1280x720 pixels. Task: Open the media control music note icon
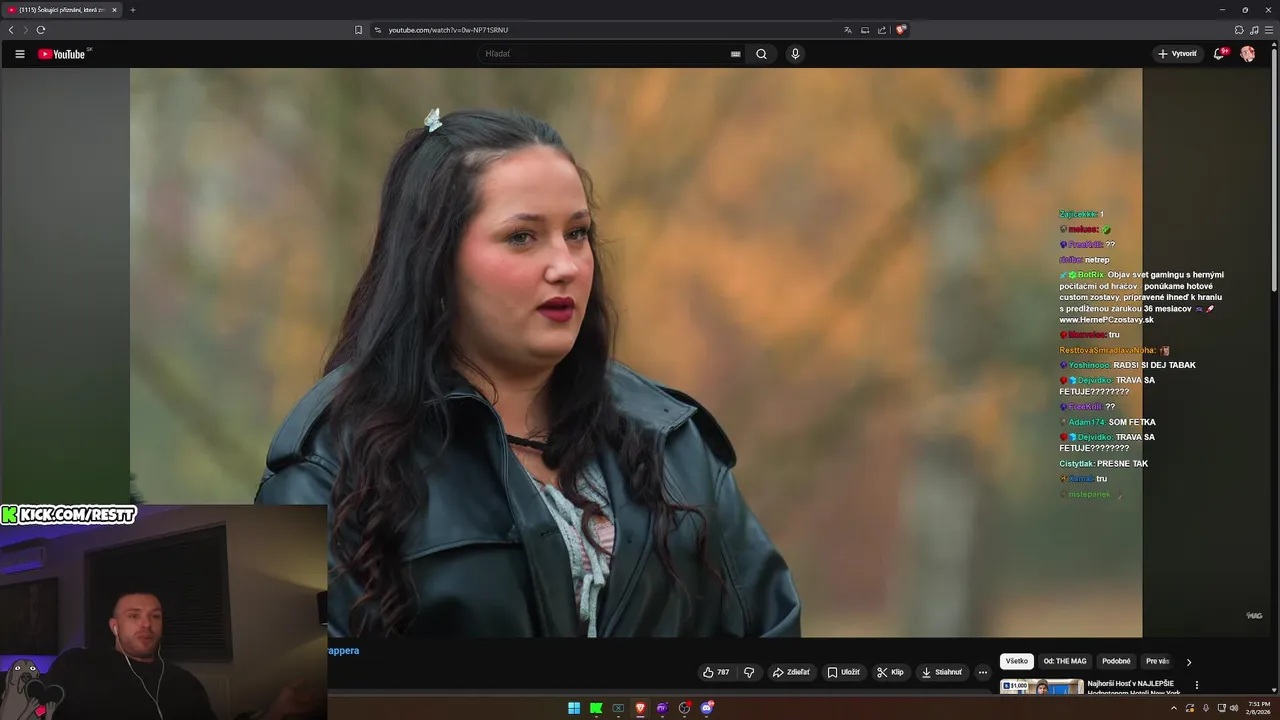tap(1254, 30)
